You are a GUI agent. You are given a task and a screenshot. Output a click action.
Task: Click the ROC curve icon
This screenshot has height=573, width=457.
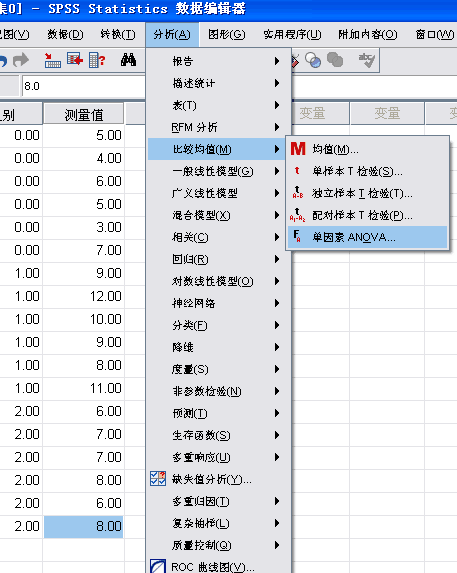[158, 566]
